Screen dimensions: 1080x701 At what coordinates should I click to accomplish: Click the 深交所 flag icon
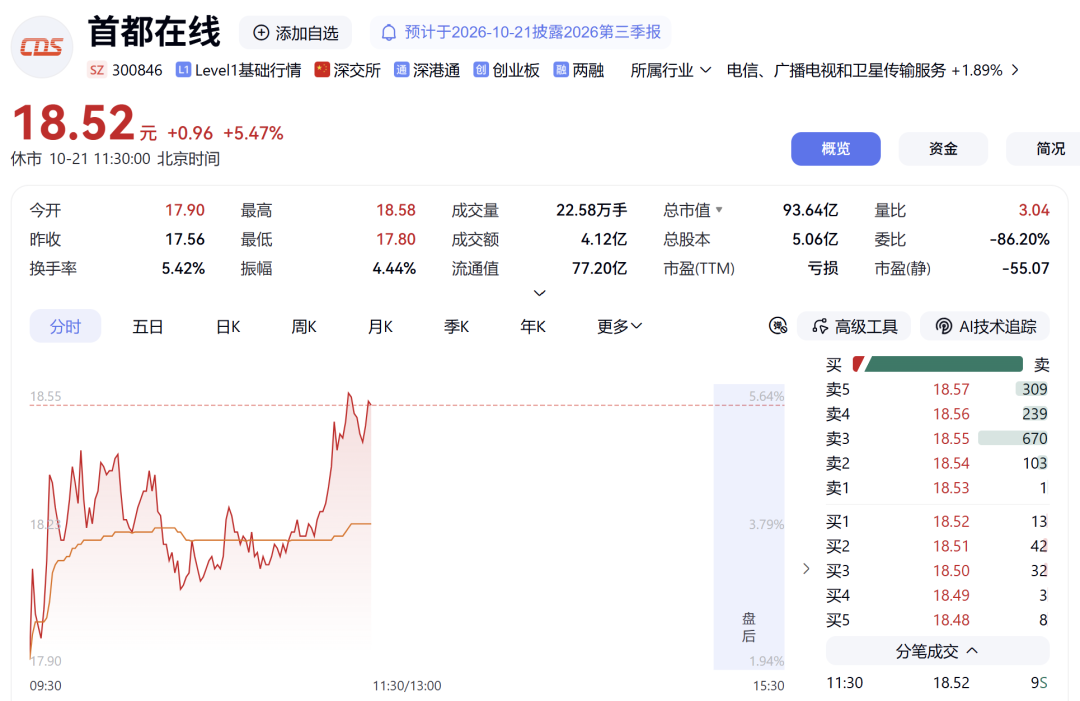click(322, 70)
